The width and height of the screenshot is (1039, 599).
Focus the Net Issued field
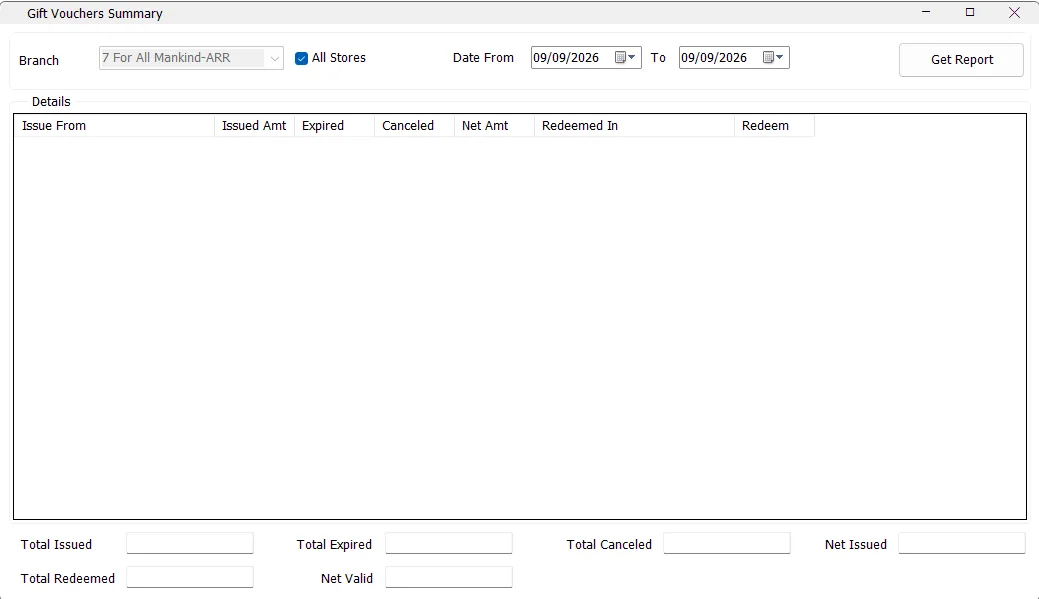point(961,543)
